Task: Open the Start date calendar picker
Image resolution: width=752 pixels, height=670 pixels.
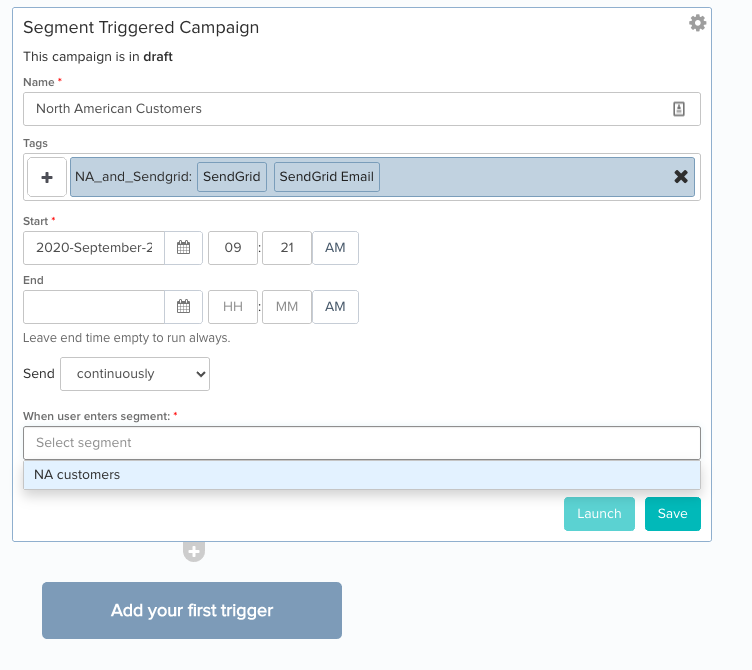Action: point(183,247)
